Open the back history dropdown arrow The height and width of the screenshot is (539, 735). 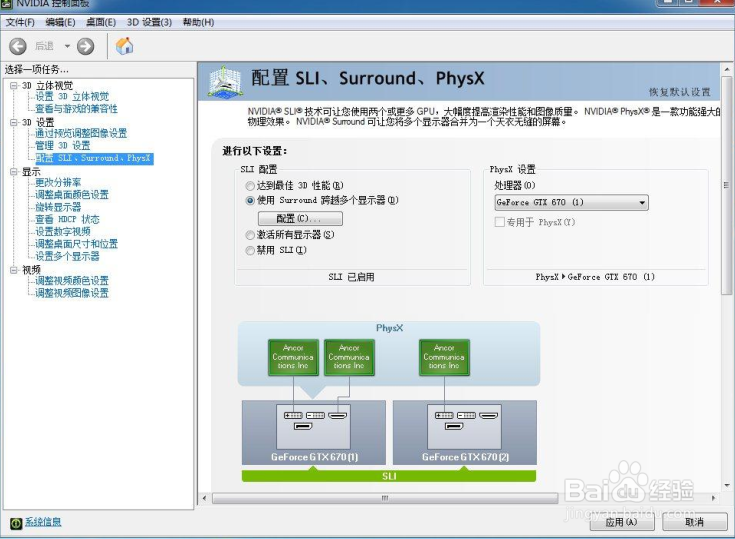67,46
